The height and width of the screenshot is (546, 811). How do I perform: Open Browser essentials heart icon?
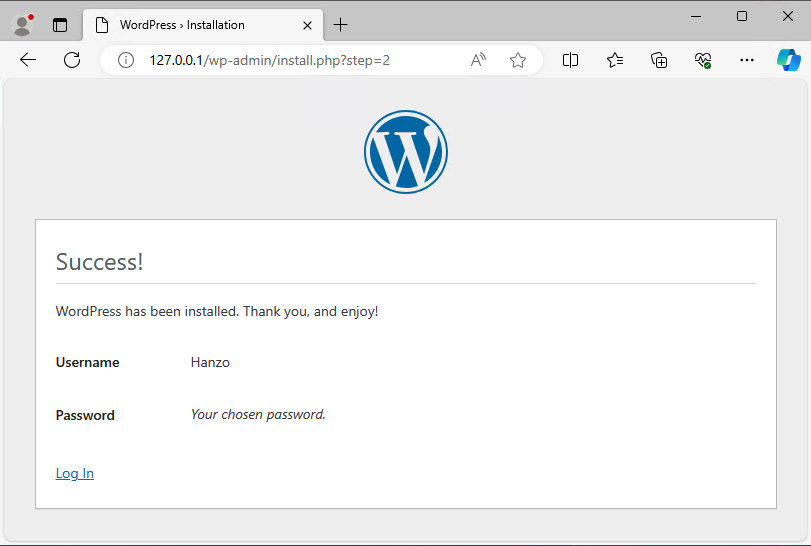pos(703,60)
